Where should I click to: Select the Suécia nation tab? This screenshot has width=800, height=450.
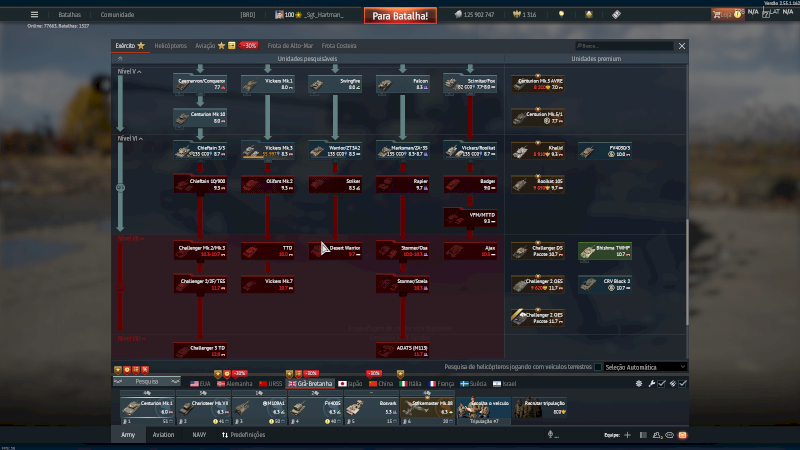click(x=473, y=384)
